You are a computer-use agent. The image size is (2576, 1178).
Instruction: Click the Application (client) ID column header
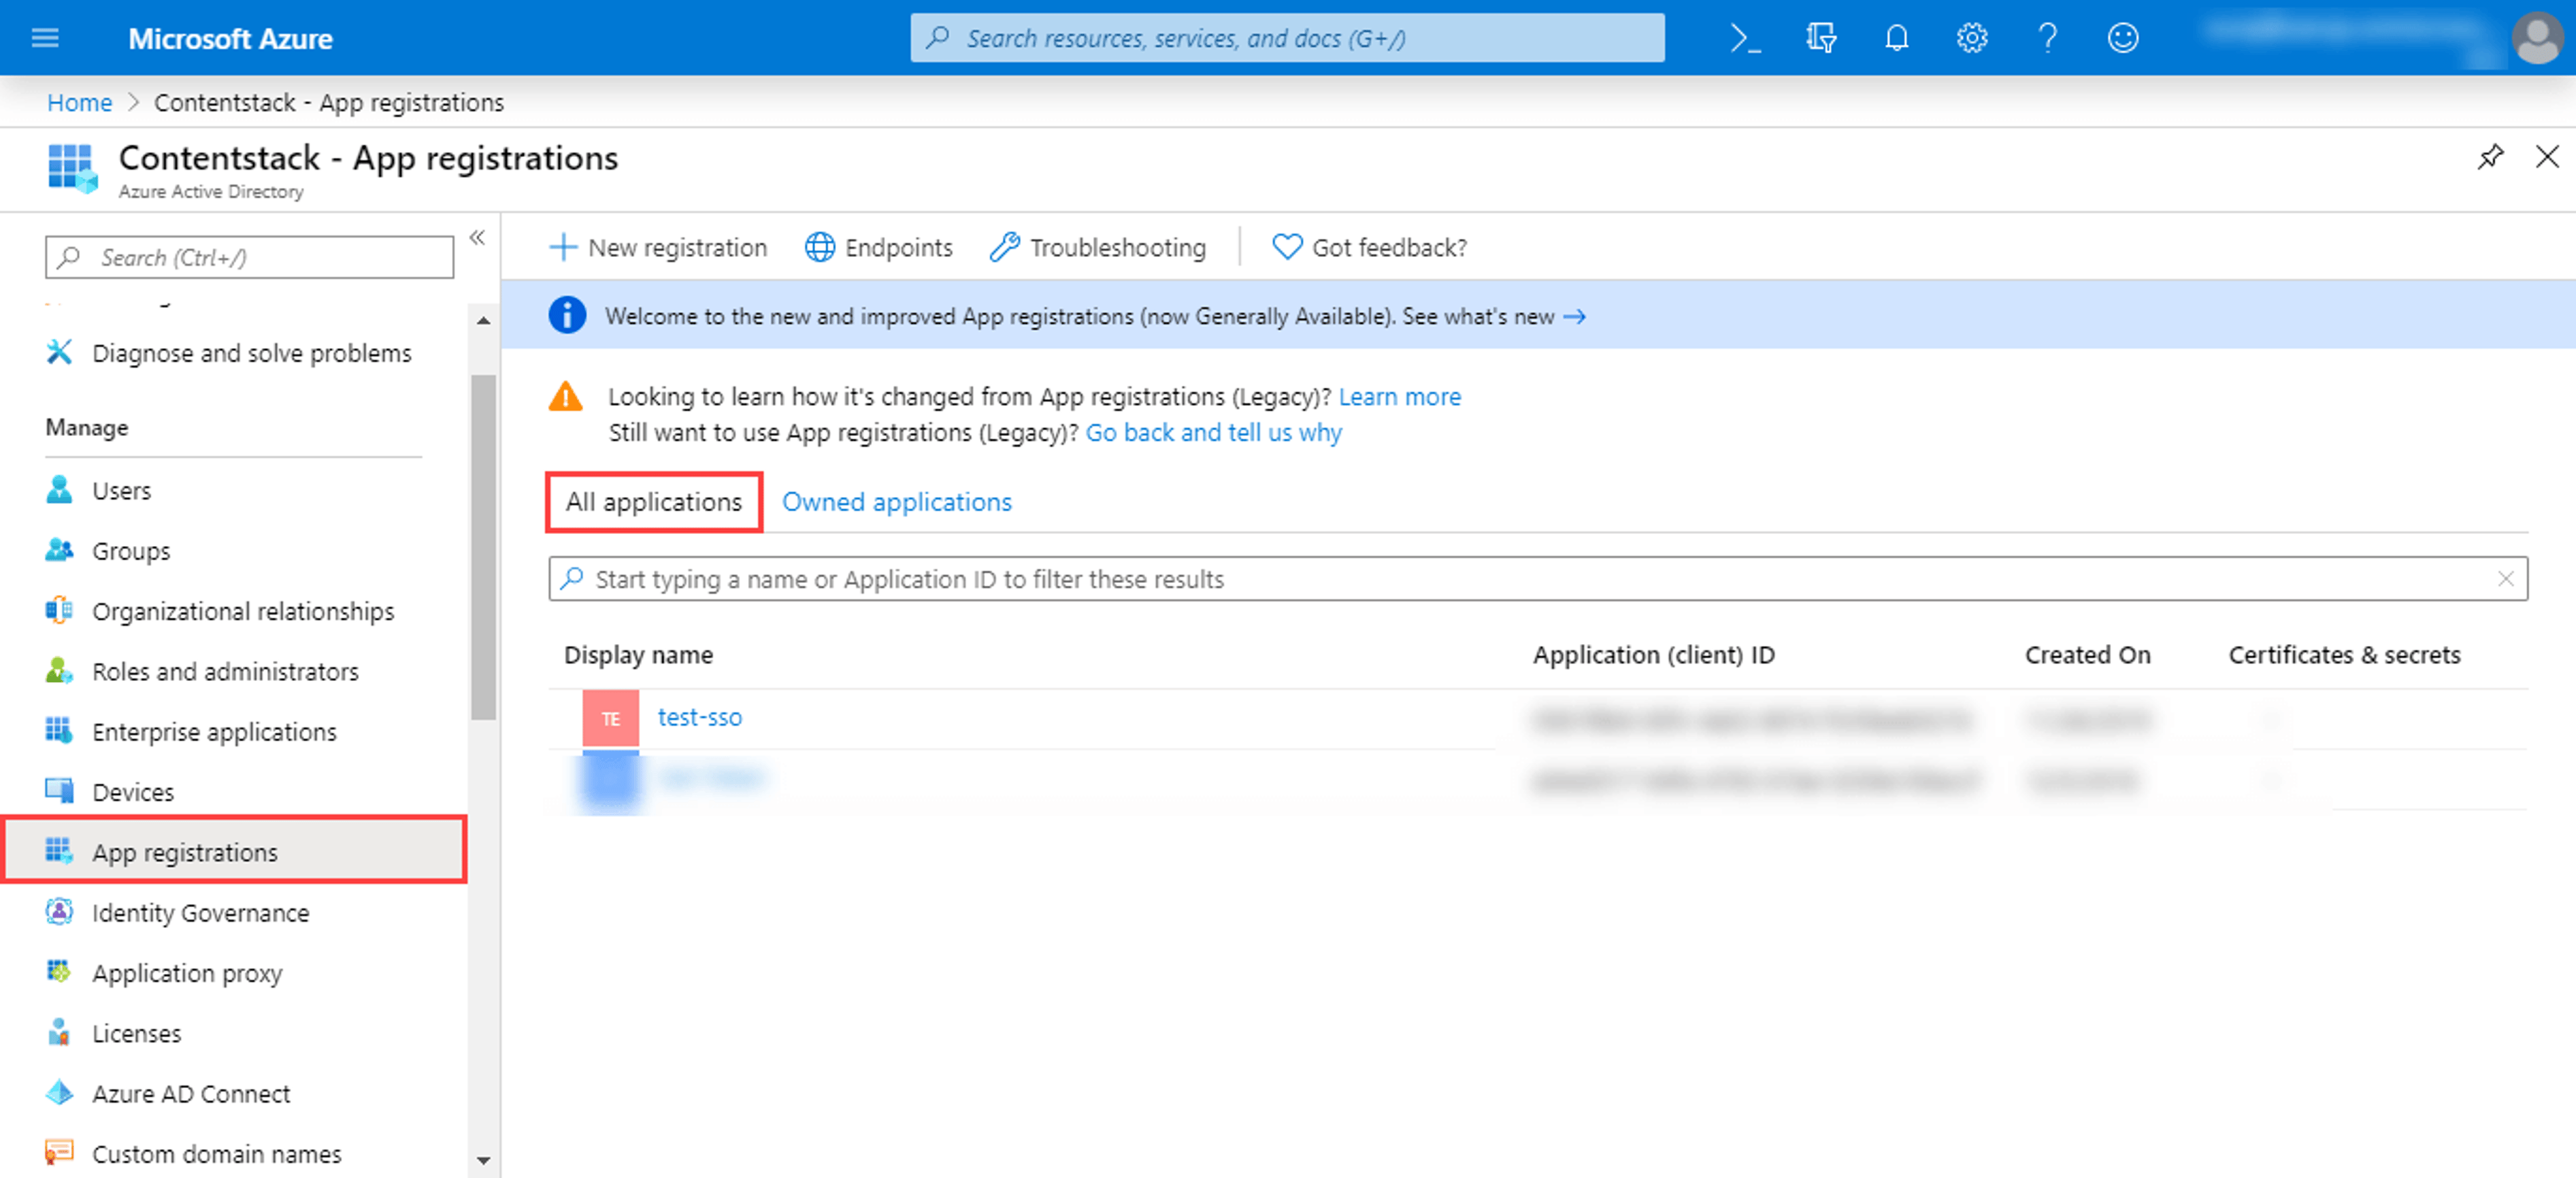(x=1653, y=655)
